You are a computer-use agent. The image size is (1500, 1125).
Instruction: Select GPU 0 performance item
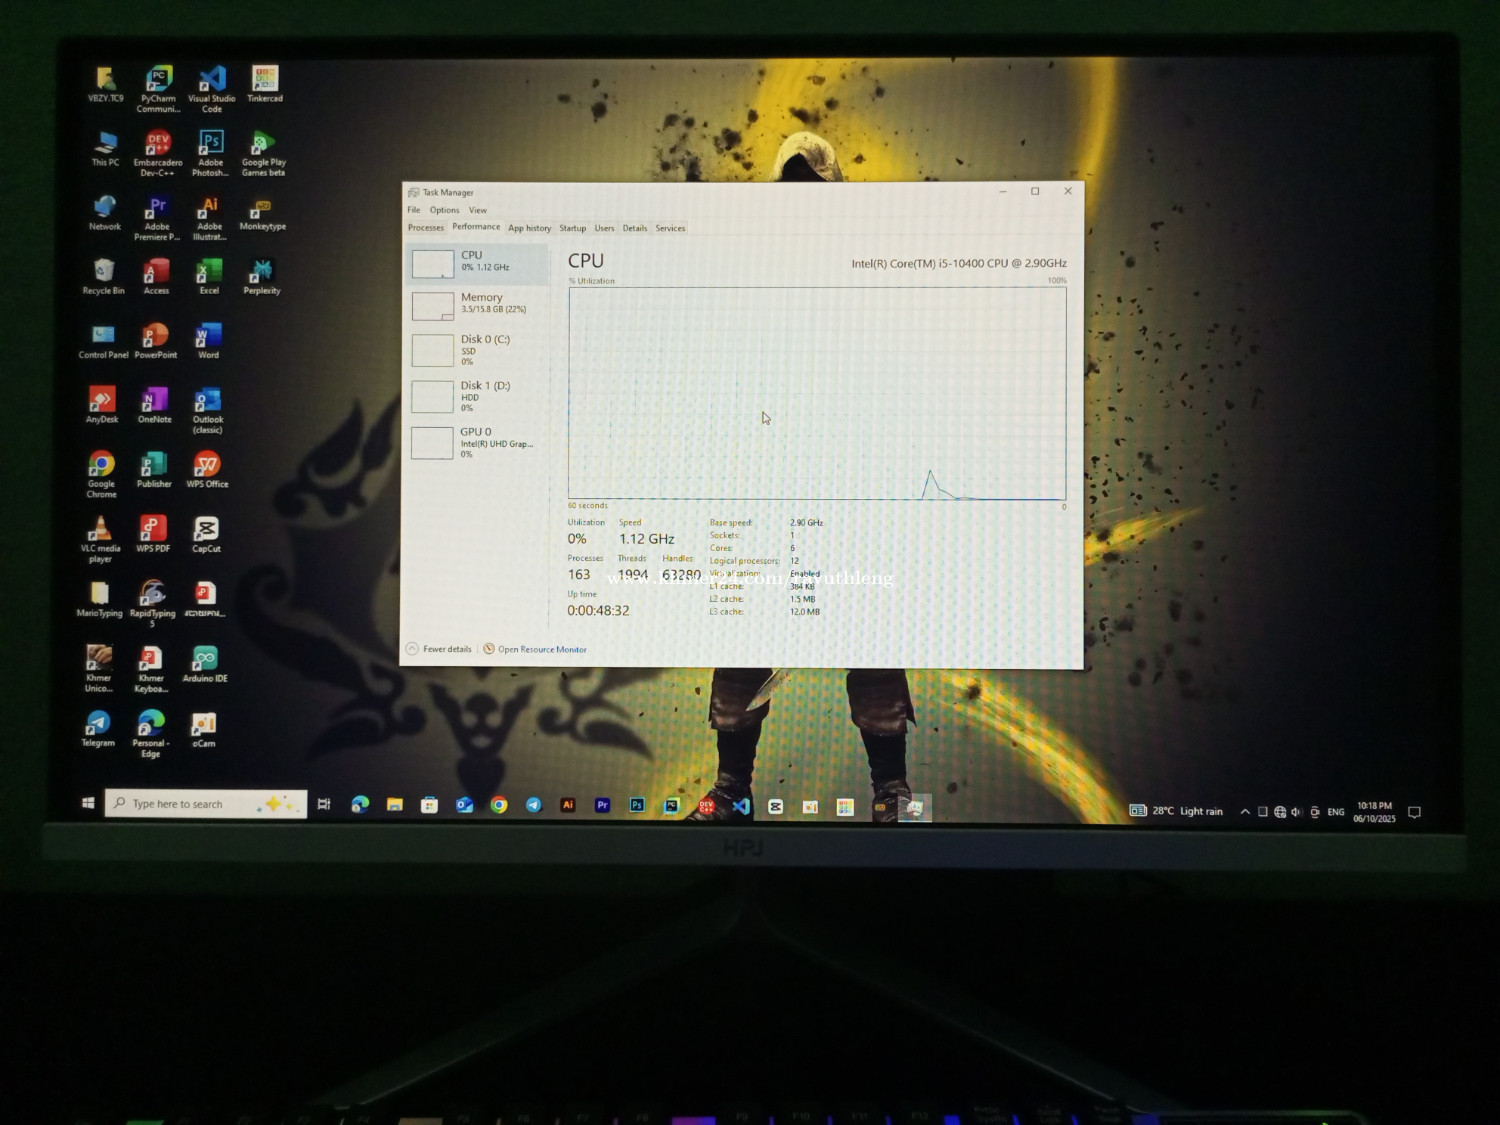coord(478,442)
